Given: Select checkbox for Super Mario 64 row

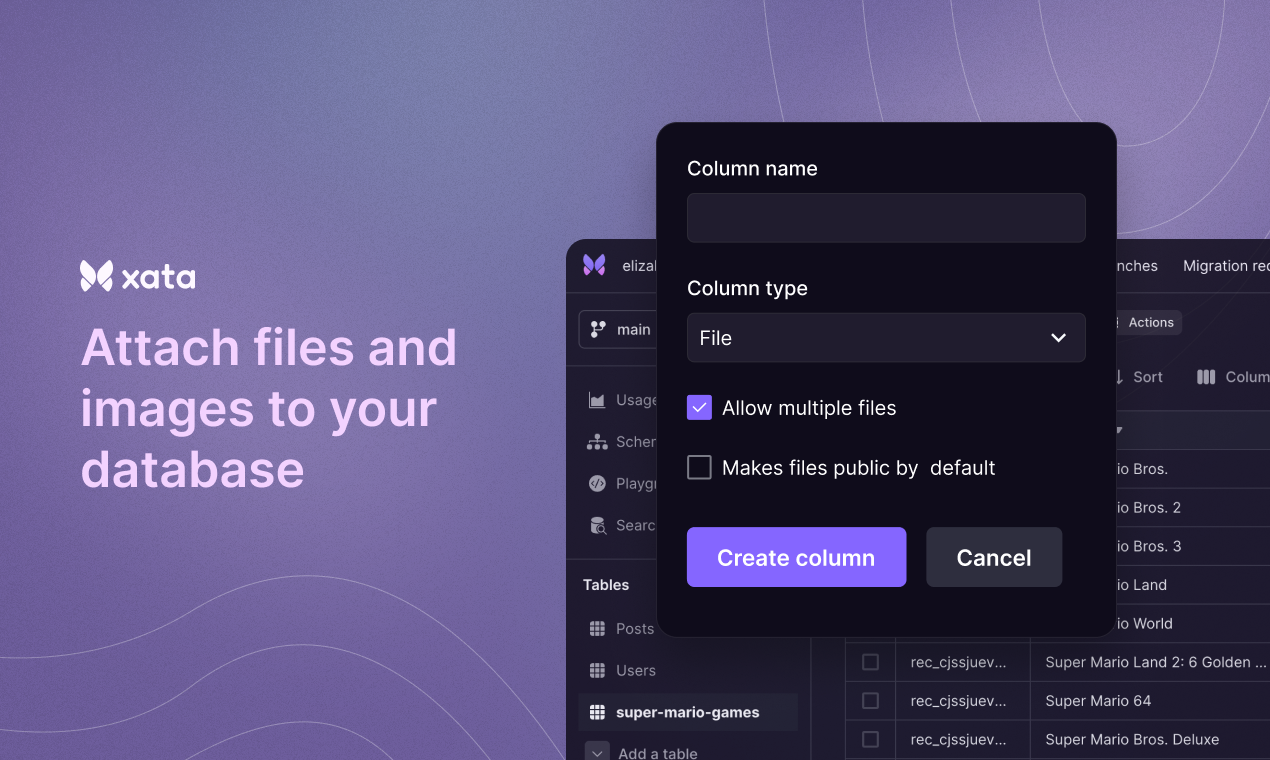Looking at the screenshot, I should point(870,701).
